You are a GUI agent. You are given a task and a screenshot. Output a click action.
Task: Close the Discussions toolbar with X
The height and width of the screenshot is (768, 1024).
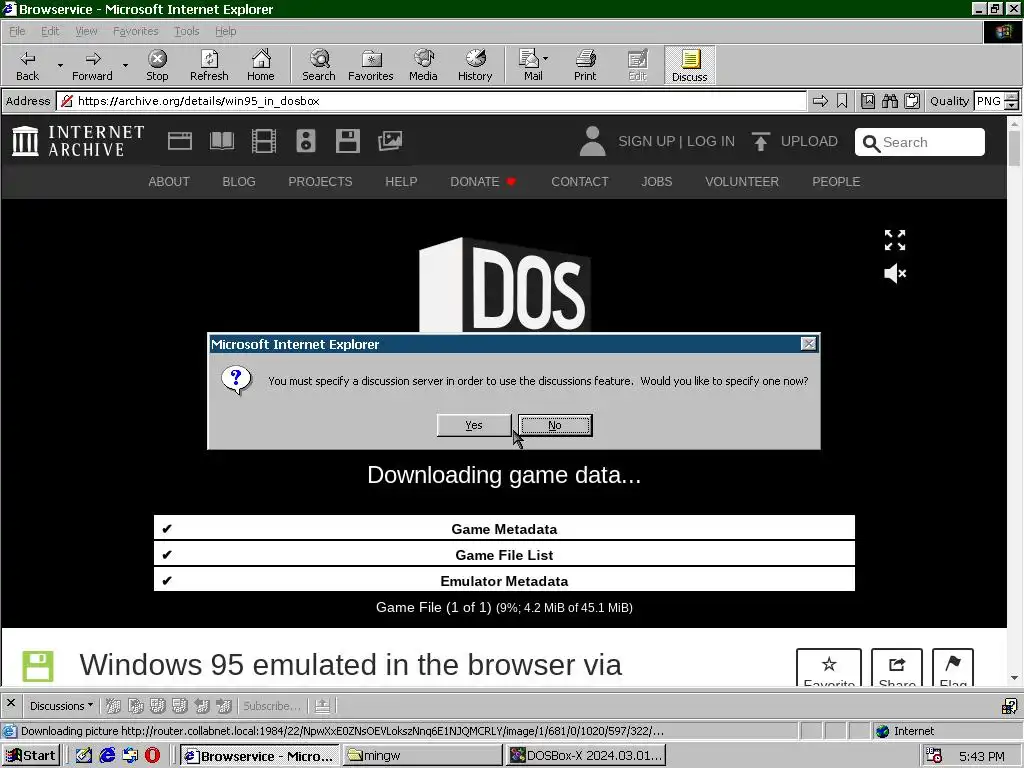10,704
